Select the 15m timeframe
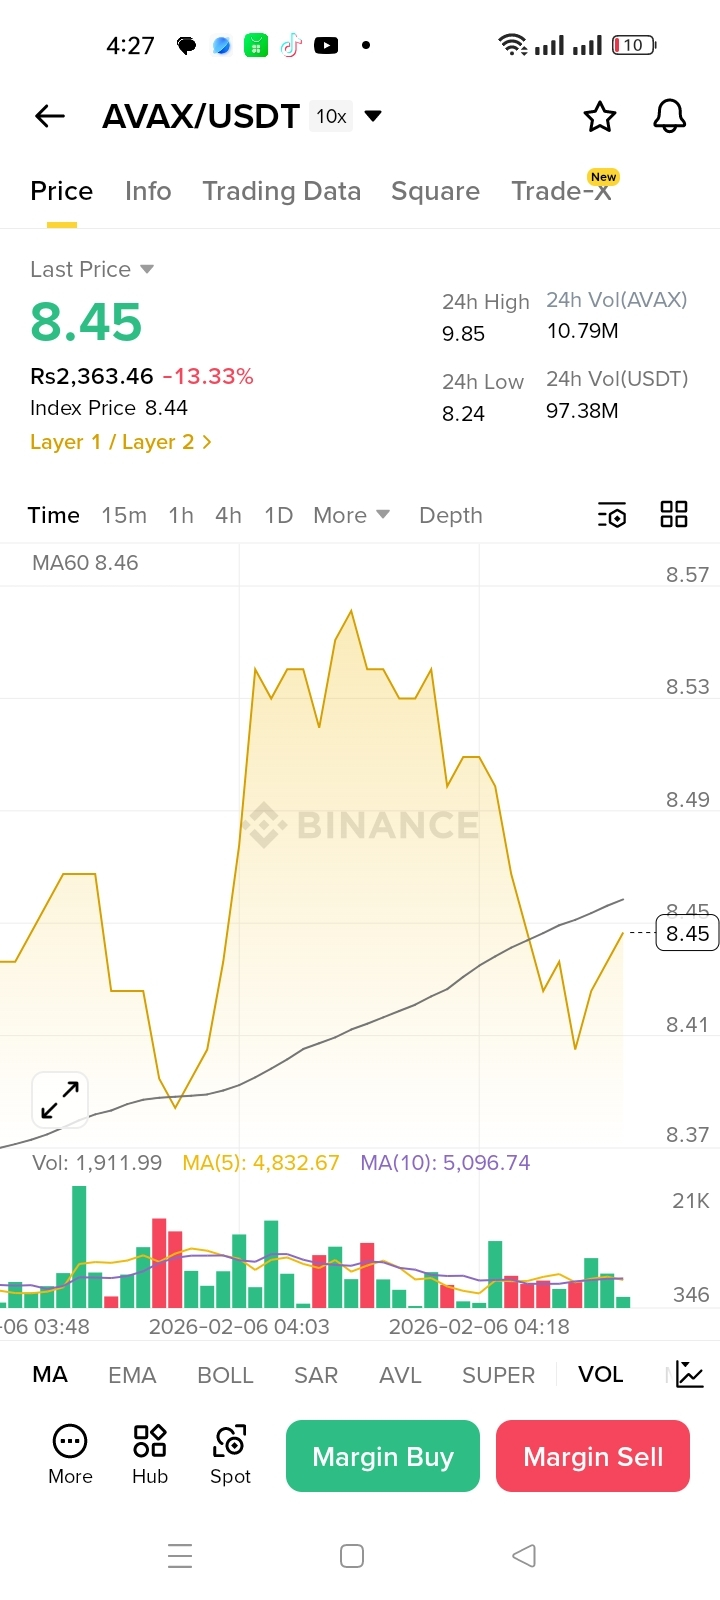 tap(124, 515)
